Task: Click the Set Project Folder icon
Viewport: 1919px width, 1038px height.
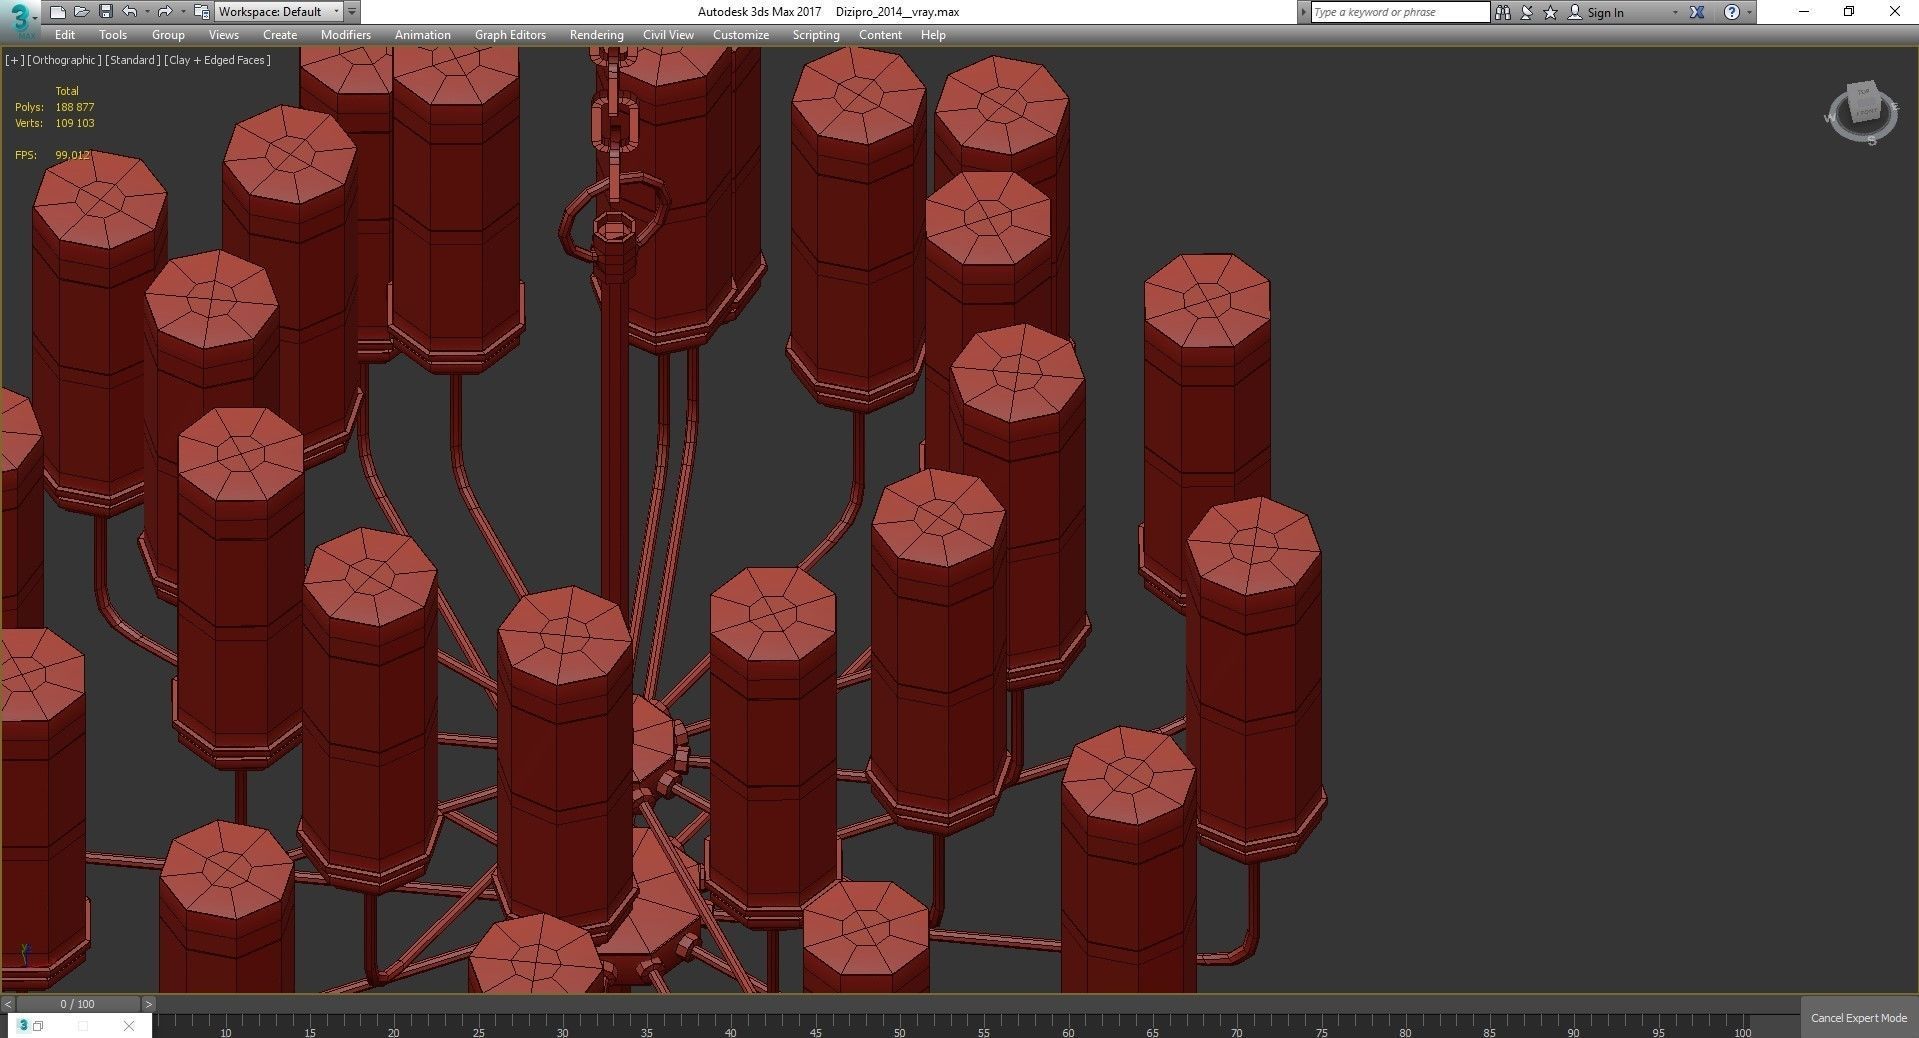Action: click(x=201, y=12)
